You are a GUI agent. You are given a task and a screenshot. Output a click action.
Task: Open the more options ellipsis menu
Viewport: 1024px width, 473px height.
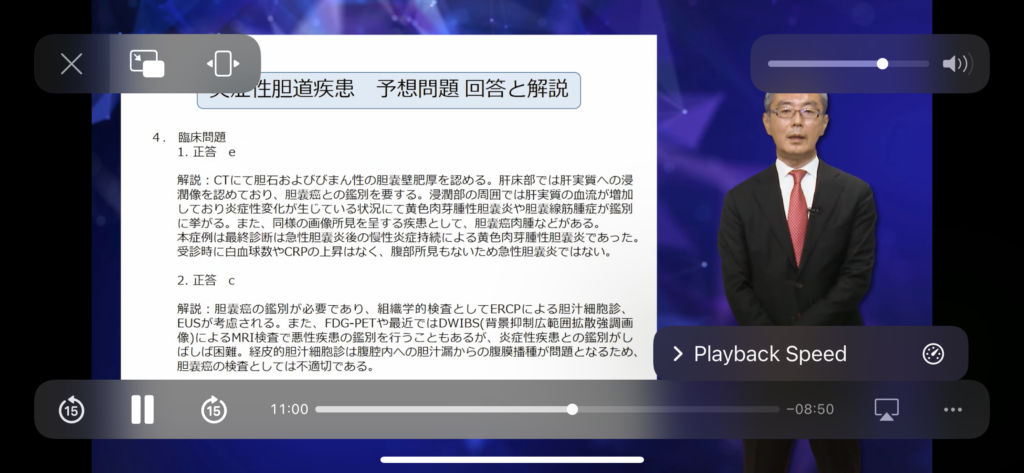coord(952,409)
